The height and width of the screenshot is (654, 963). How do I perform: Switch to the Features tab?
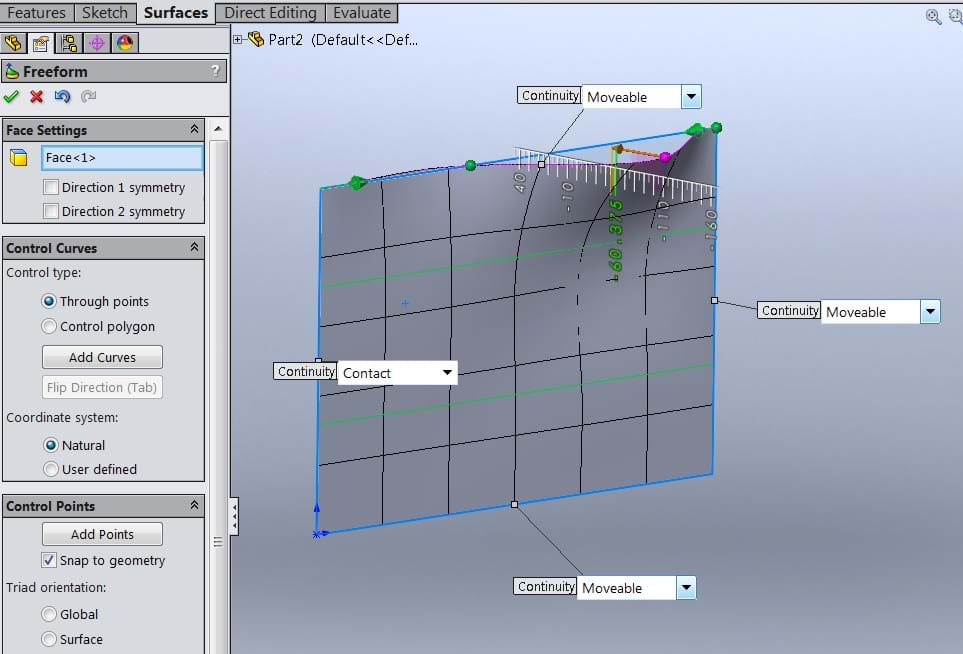point(36,13)
